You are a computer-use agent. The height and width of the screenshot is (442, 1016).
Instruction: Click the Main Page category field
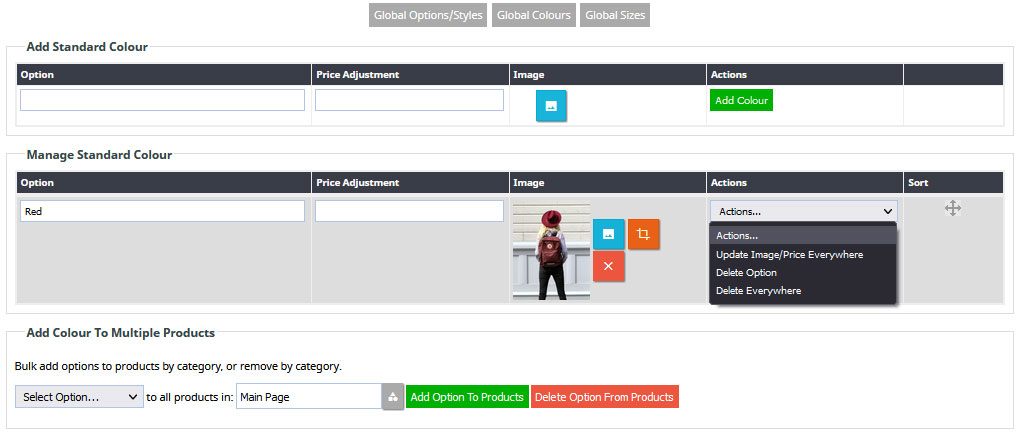coord(309,397)
